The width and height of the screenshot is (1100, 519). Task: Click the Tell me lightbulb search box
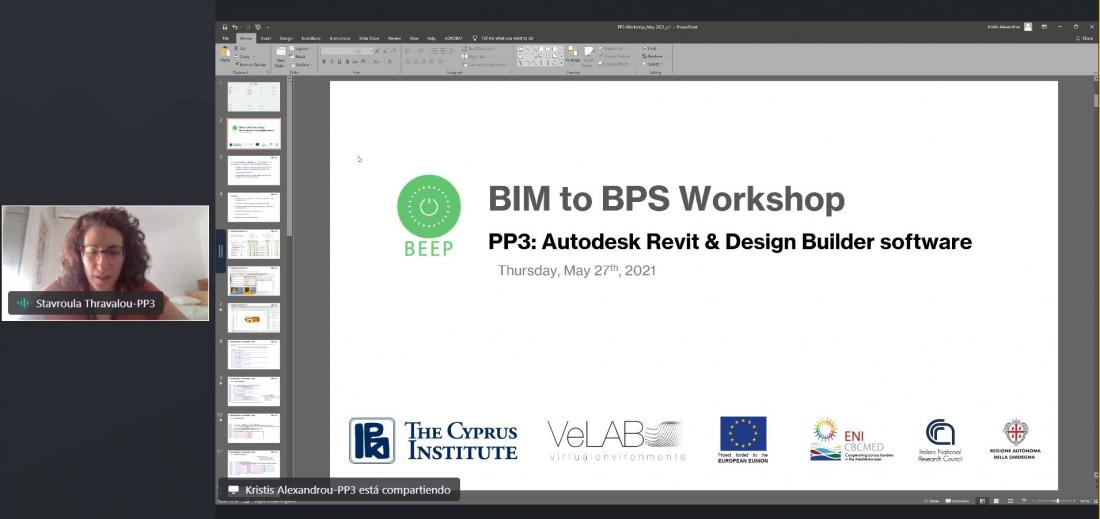pyautogui.click(x=503, y=38)
